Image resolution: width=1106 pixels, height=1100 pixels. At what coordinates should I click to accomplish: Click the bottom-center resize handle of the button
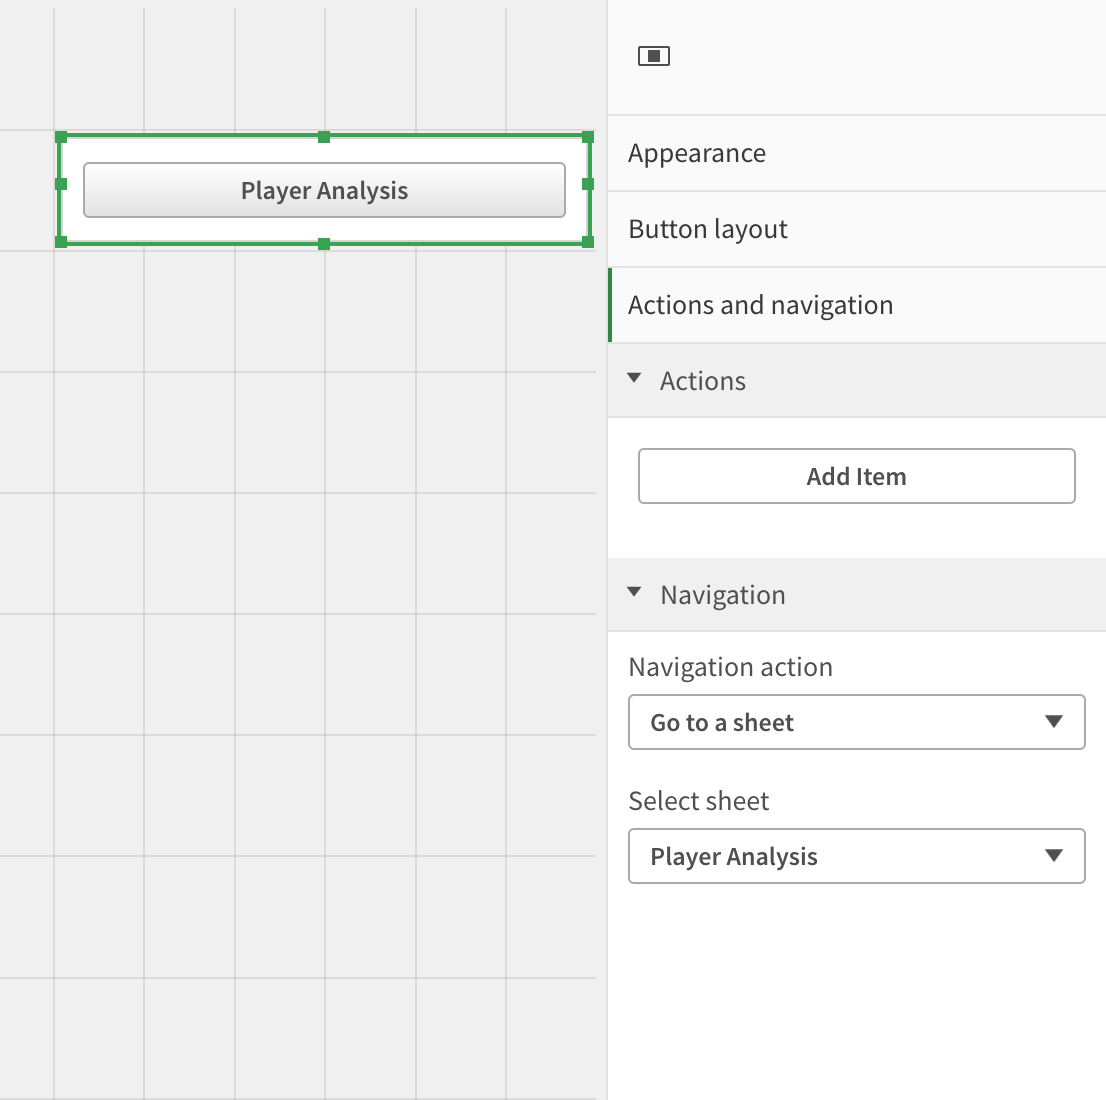coord(323,244)
